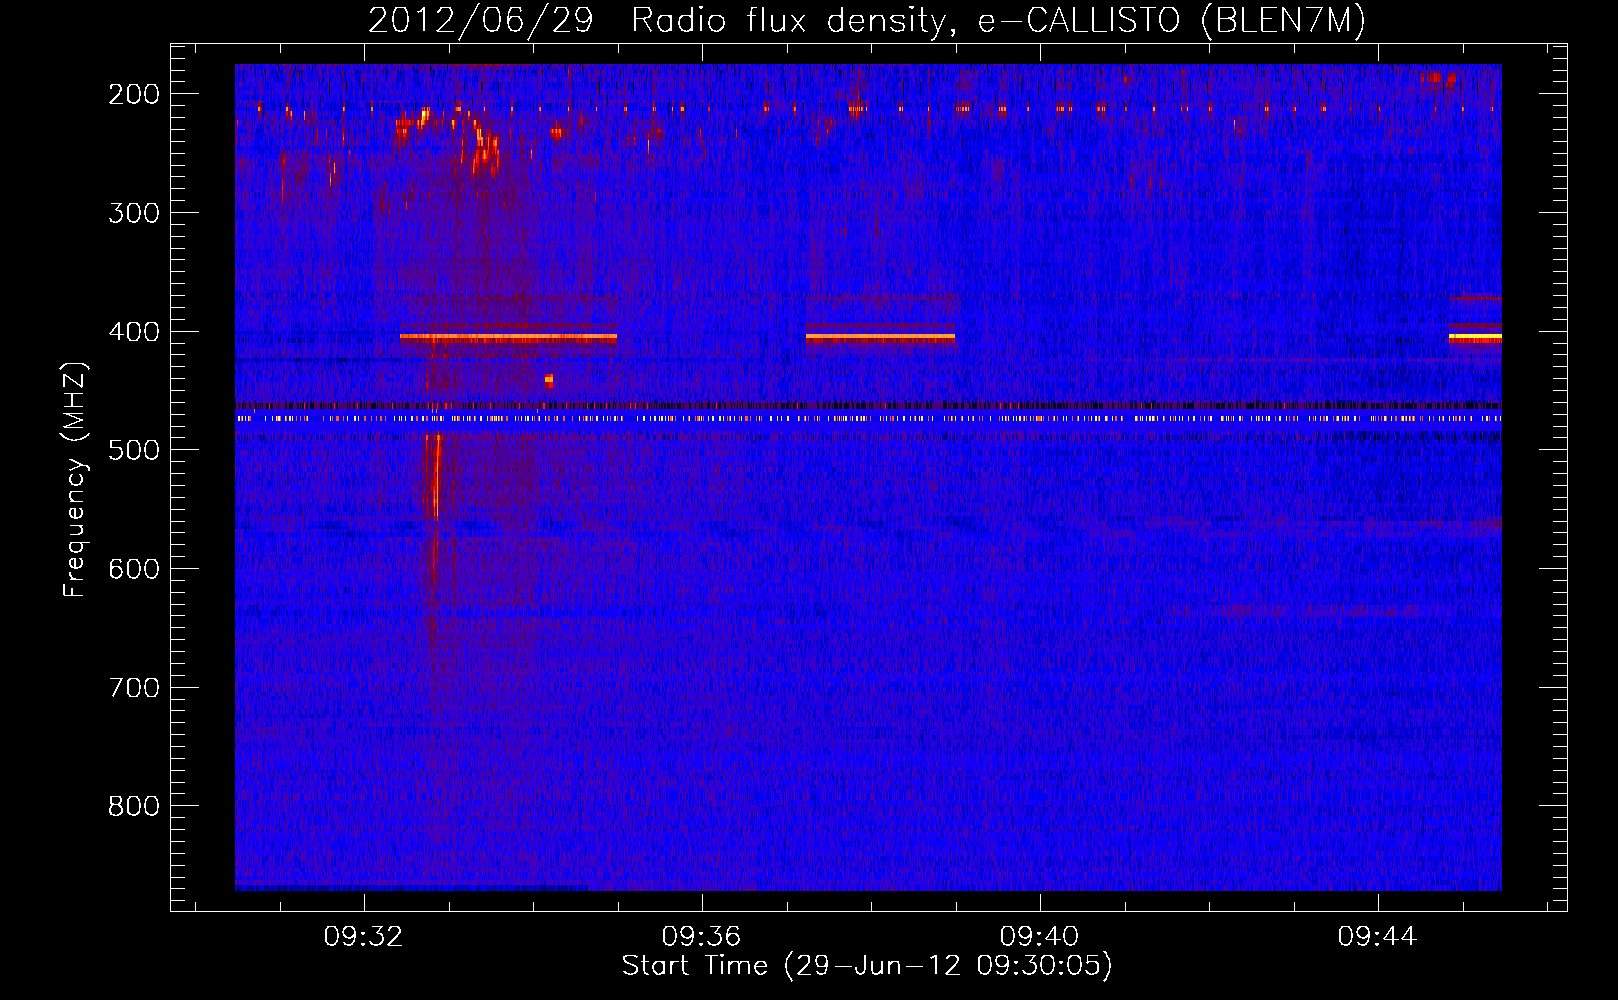Click the plot title "2012/06/29 Radio flux density, e-CALLISTO (BLEN7M)"
This screenshot has height=1000, width=1618.
[x=866, y=20]
